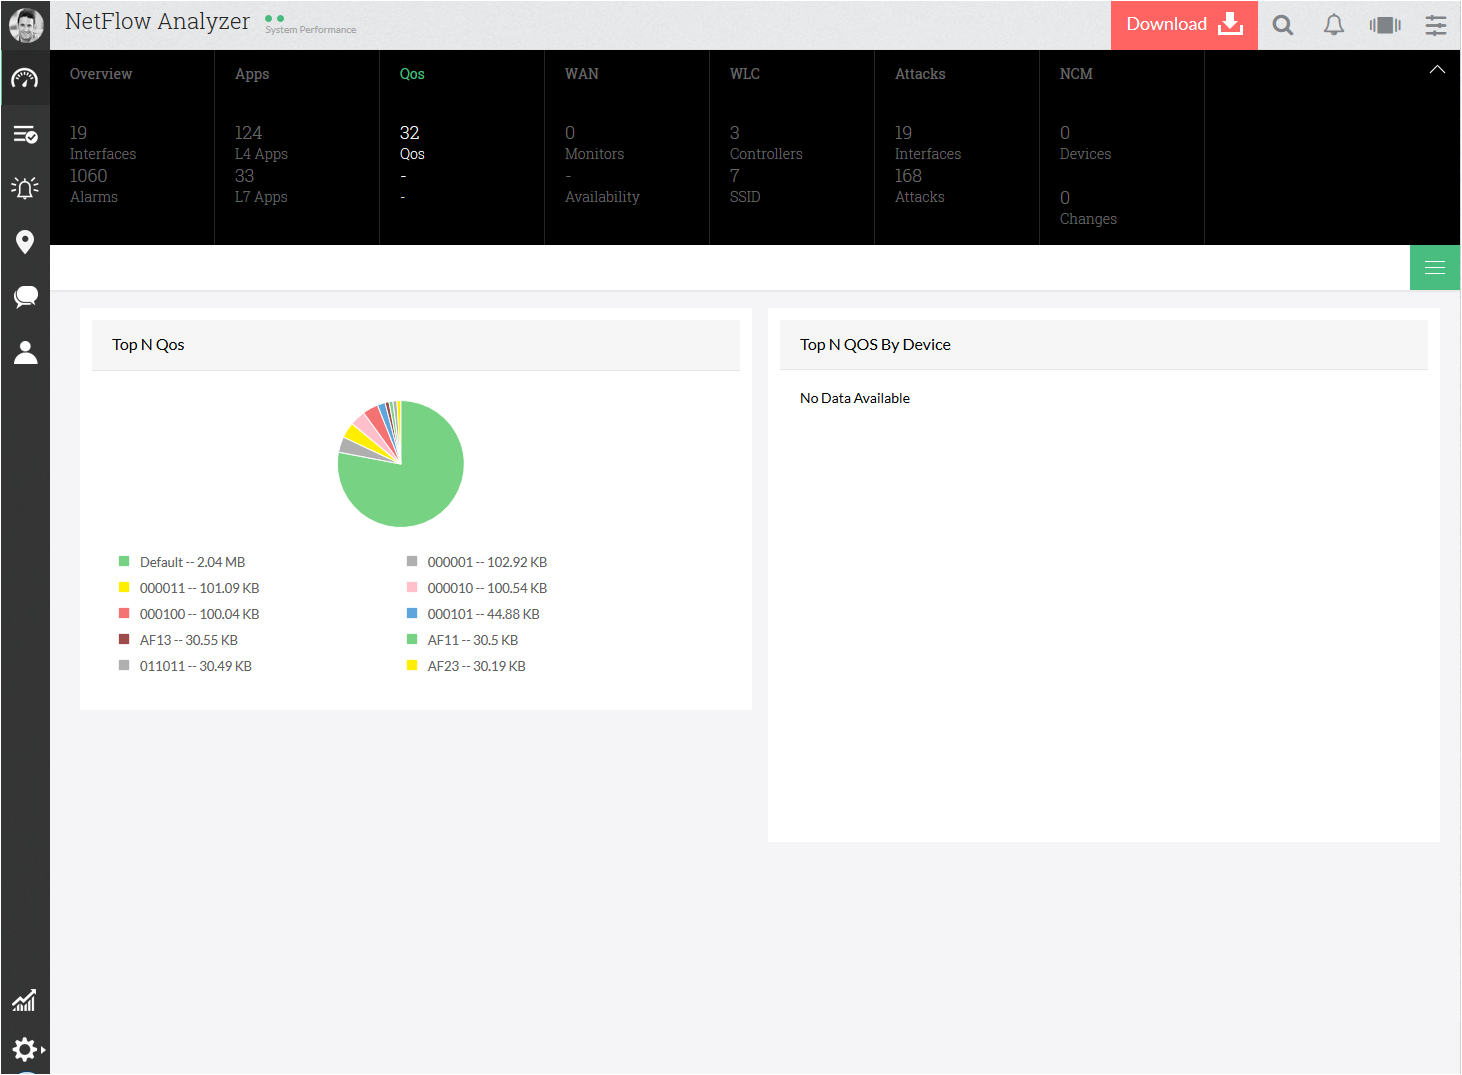Viewport: 1462px width, 1075px height.
Task: Open the inventory list-check sidebar icon
Action: click(25, 134)
